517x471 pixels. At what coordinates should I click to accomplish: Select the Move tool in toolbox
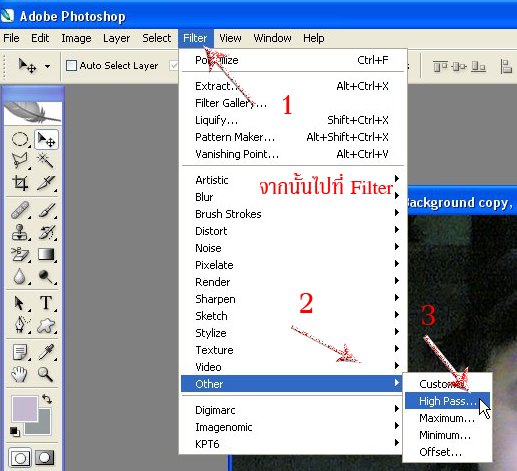click(x=46, y=139)
